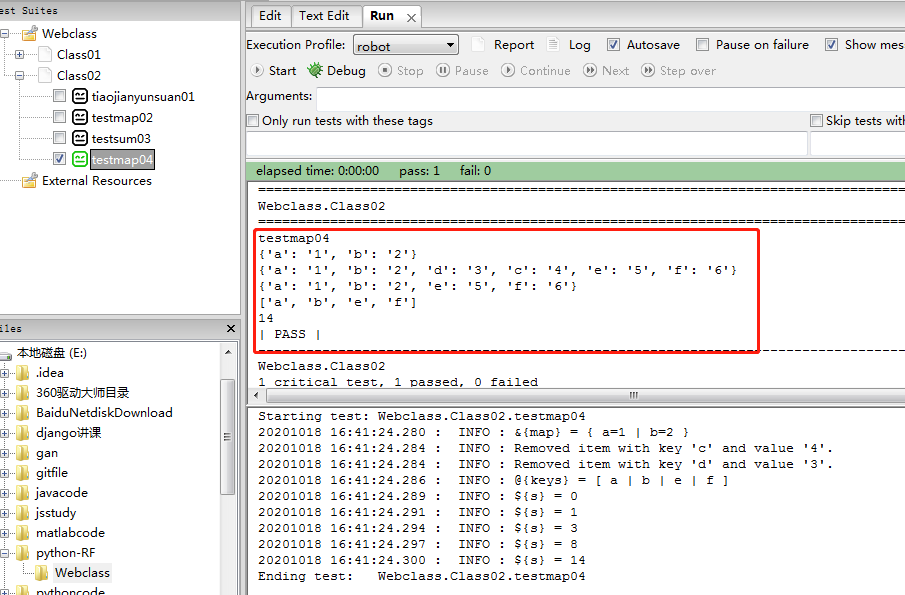The width and height of the screenshot is (905, 595).
Task: Click the Next step button
Action: [x=606, y=70]
